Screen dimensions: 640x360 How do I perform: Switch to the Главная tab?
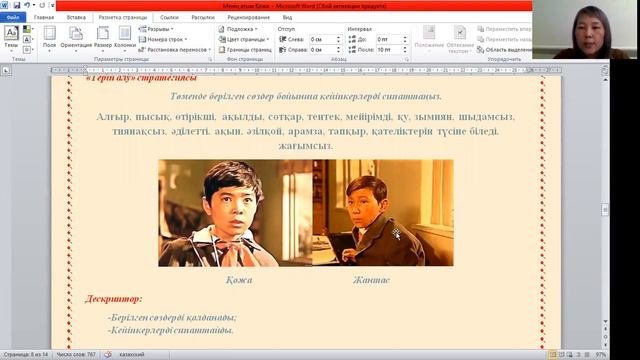coord(44,18)
